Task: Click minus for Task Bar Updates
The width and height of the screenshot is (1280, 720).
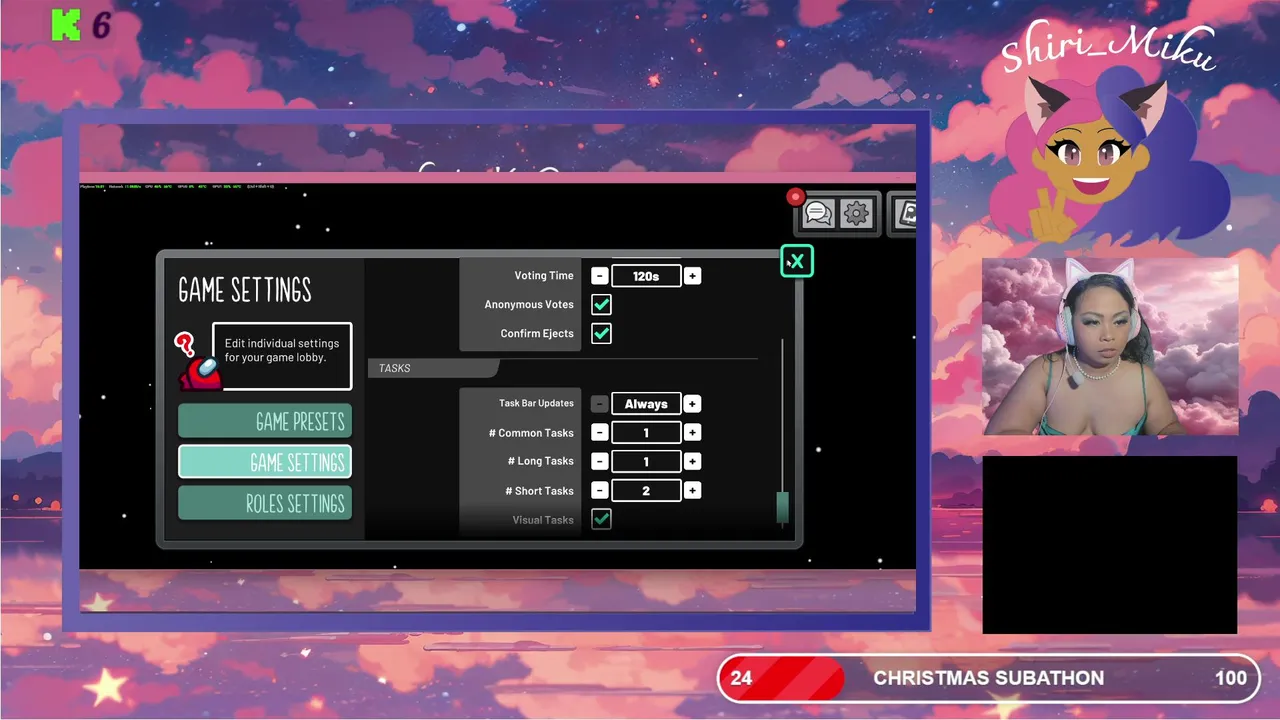Action: pos(599,404)
